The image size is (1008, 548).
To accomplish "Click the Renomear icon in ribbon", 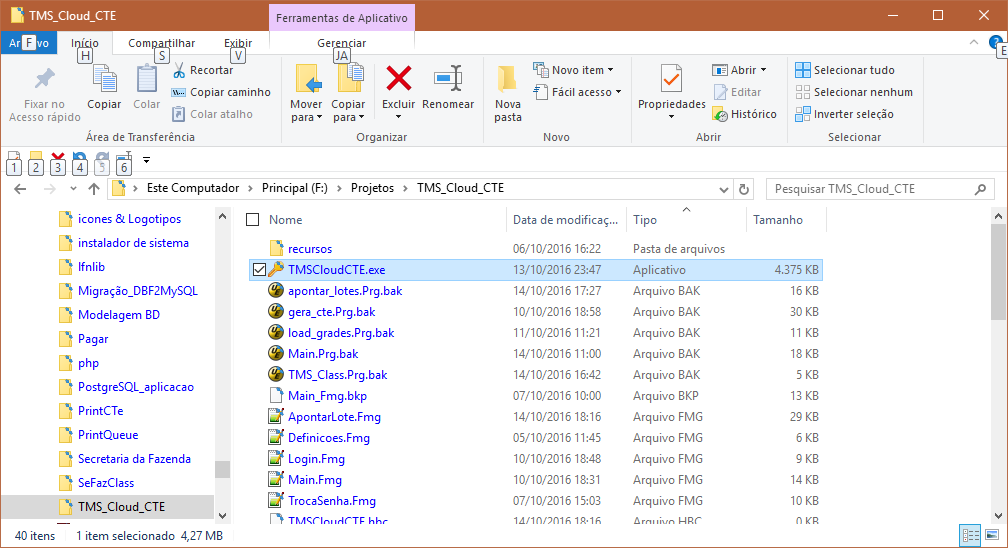I will pyautogui.click(x=447, y=79).
